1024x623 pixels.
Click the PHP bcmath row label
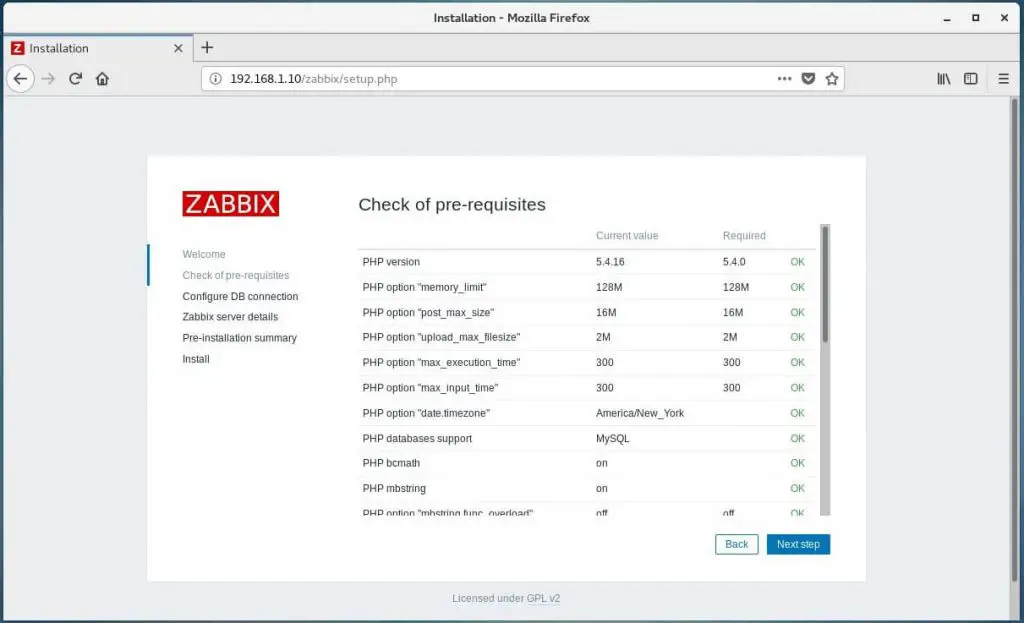pos(391,463)
